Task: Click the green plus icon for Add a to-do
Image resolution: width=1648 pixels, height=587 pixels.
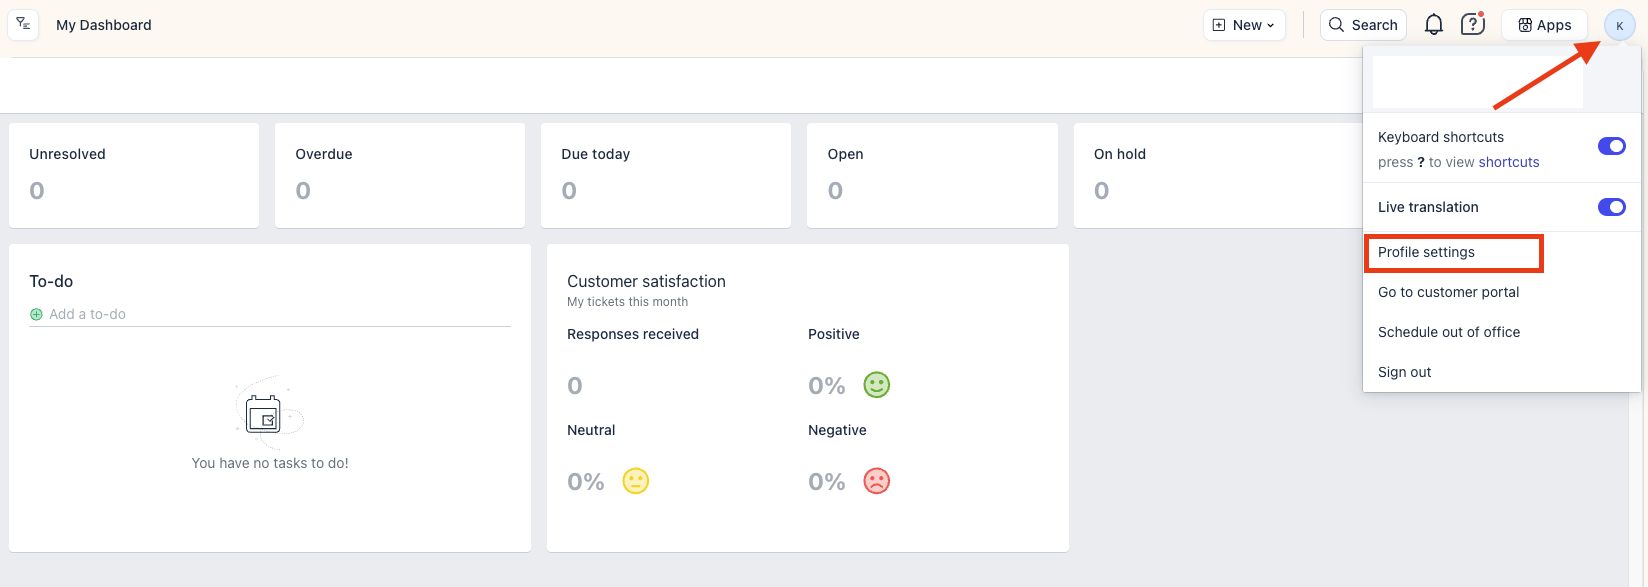Action: 36,314
